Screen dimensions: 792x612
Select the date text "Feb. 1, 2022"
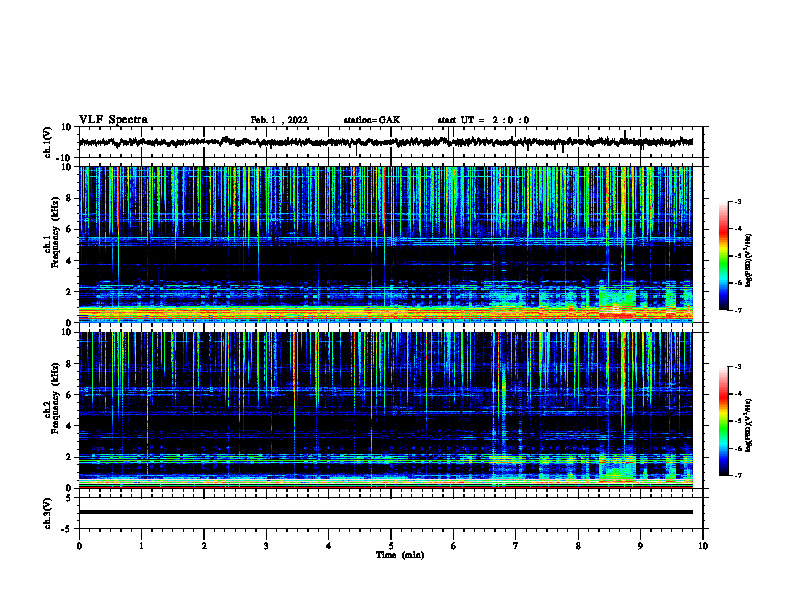(279, 120)
